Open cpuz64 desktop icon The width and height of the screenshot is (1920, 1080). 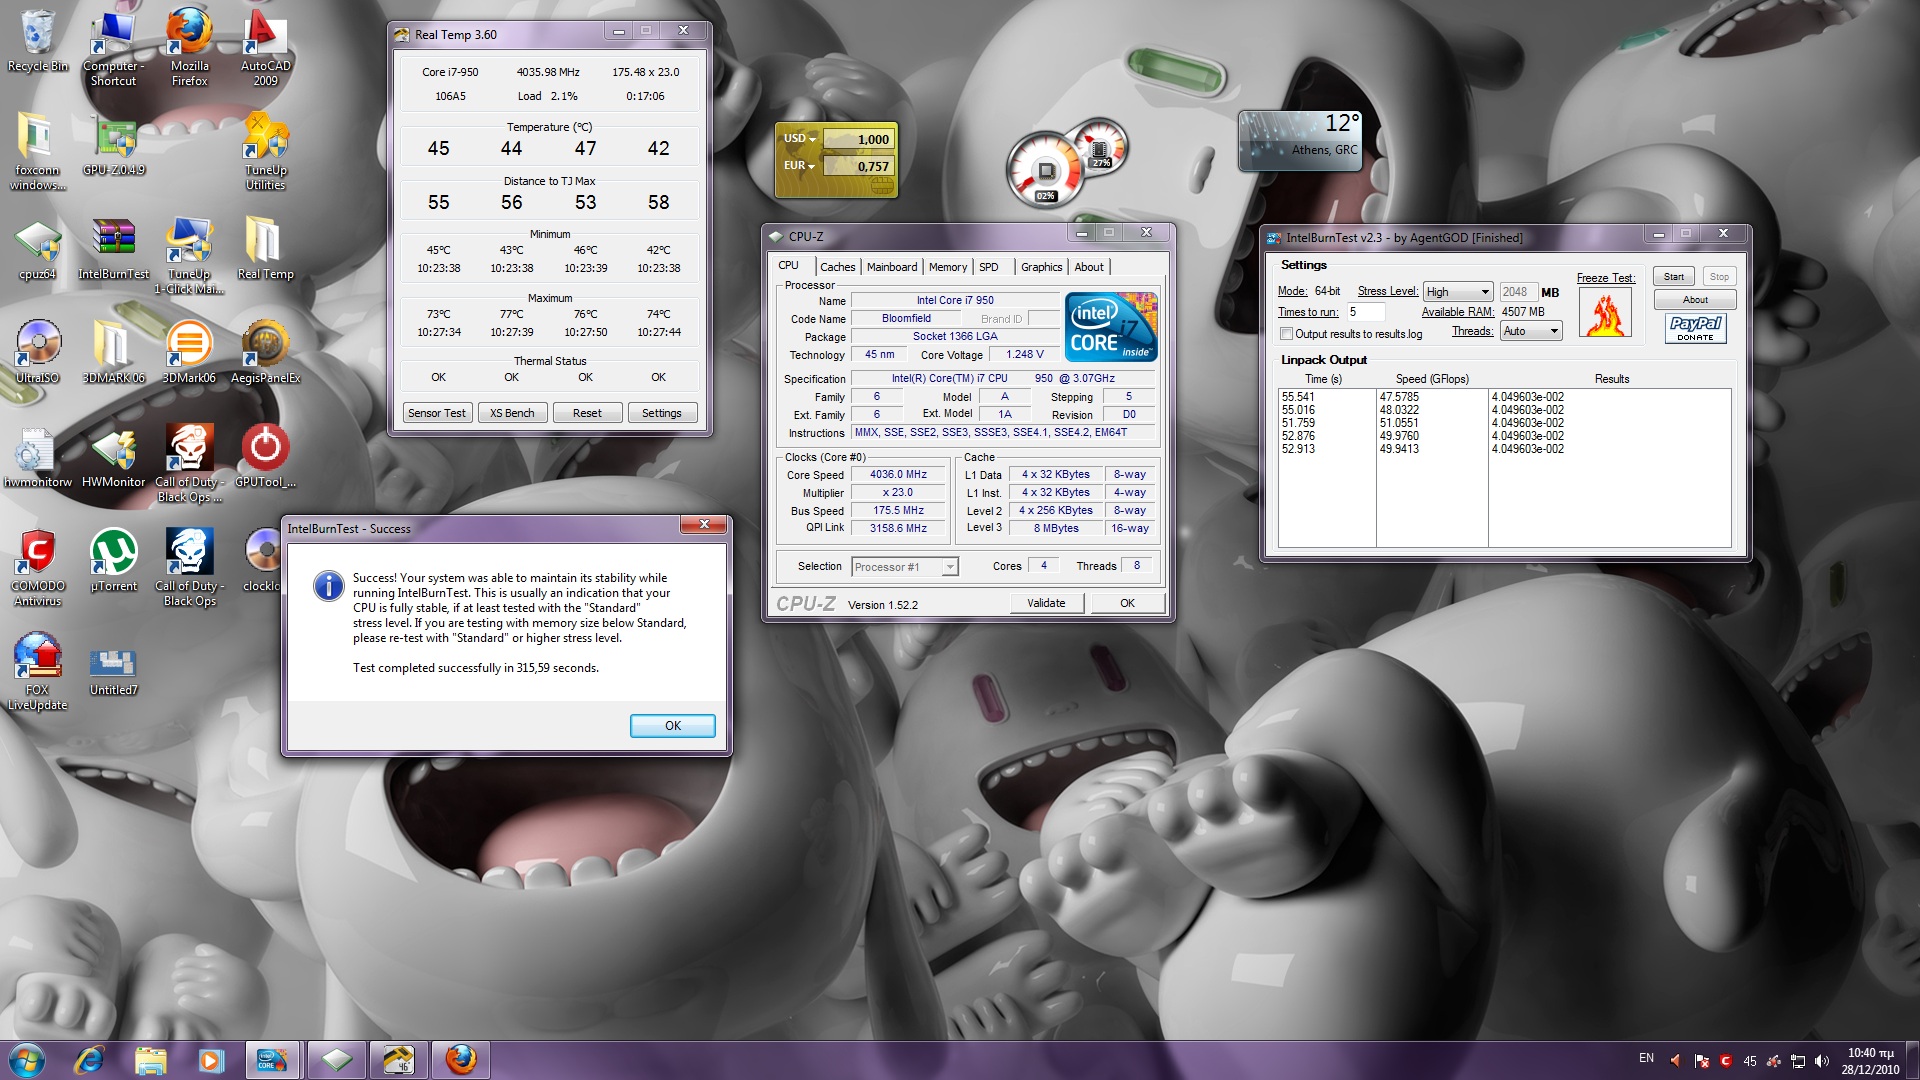point(37,250)
